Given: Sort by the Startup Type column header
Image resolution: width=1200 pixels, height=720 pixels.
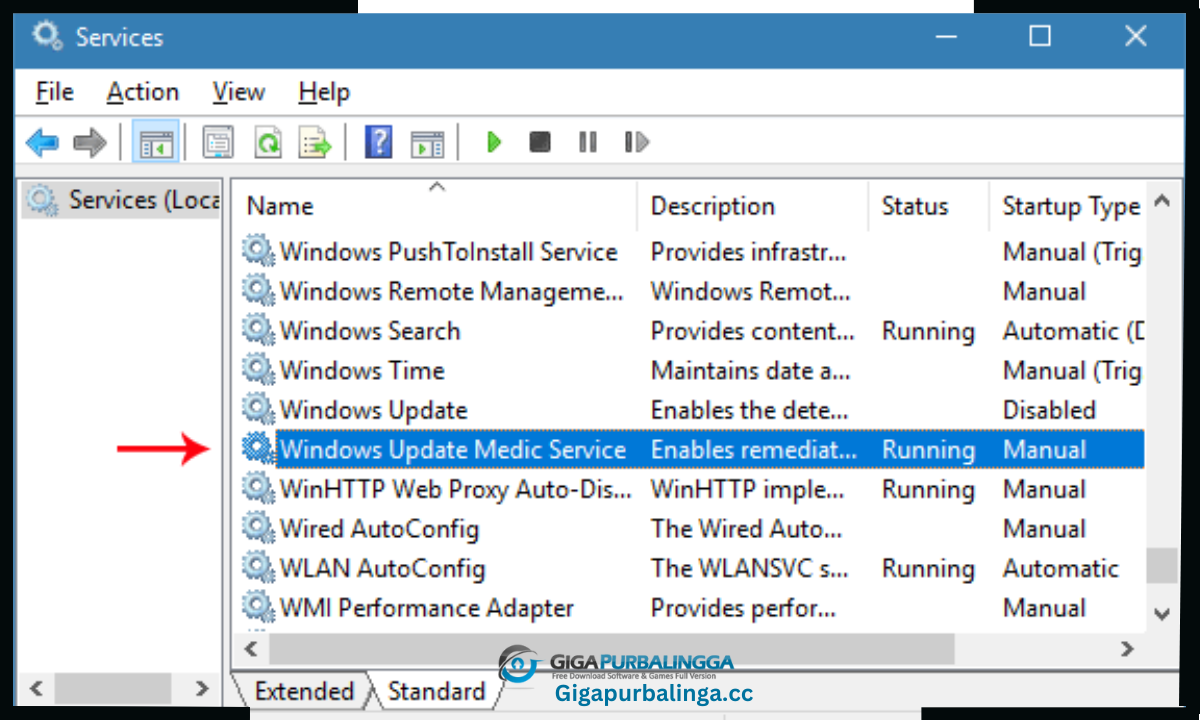Looking at the screenshot, I should click(x=1070, y=206).
